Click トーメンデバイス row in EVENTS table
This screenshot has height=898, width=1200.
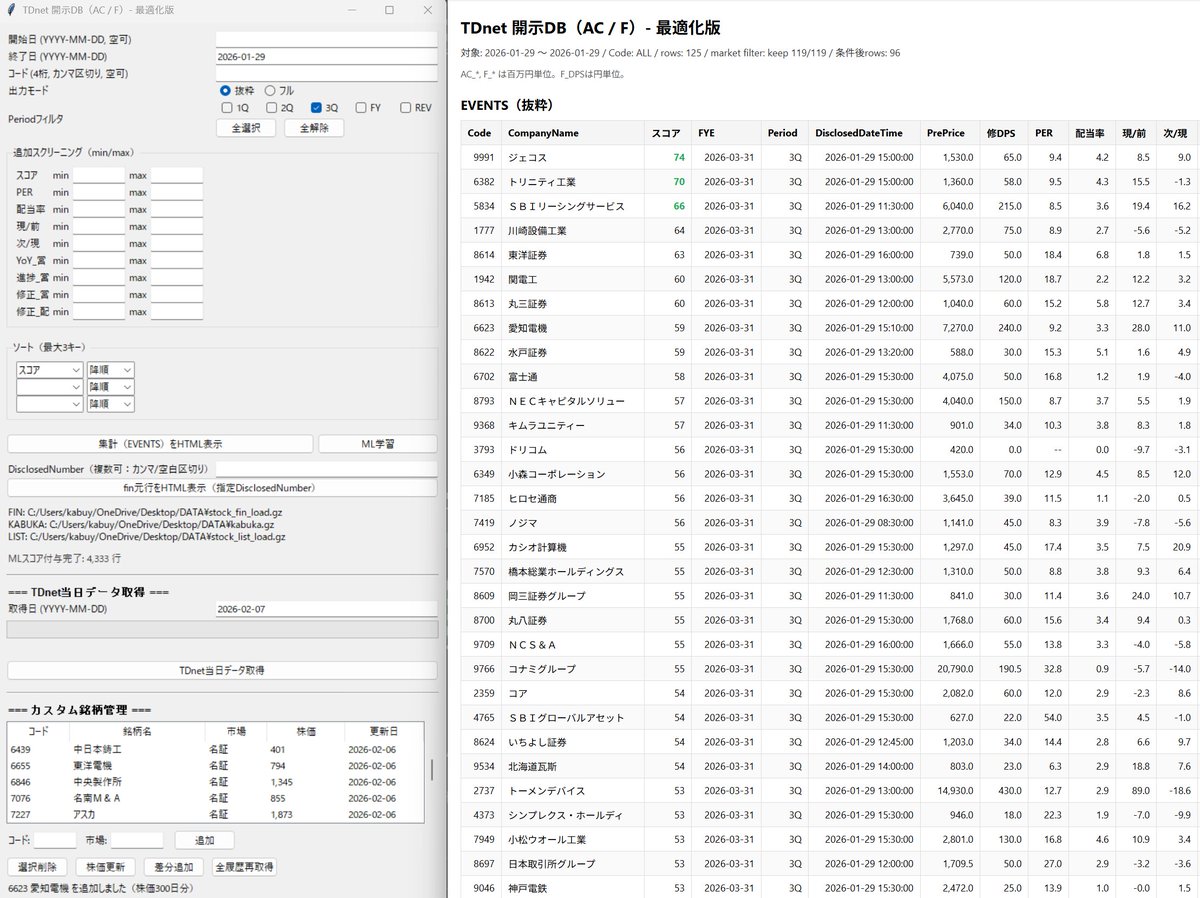tap(830, 791)
